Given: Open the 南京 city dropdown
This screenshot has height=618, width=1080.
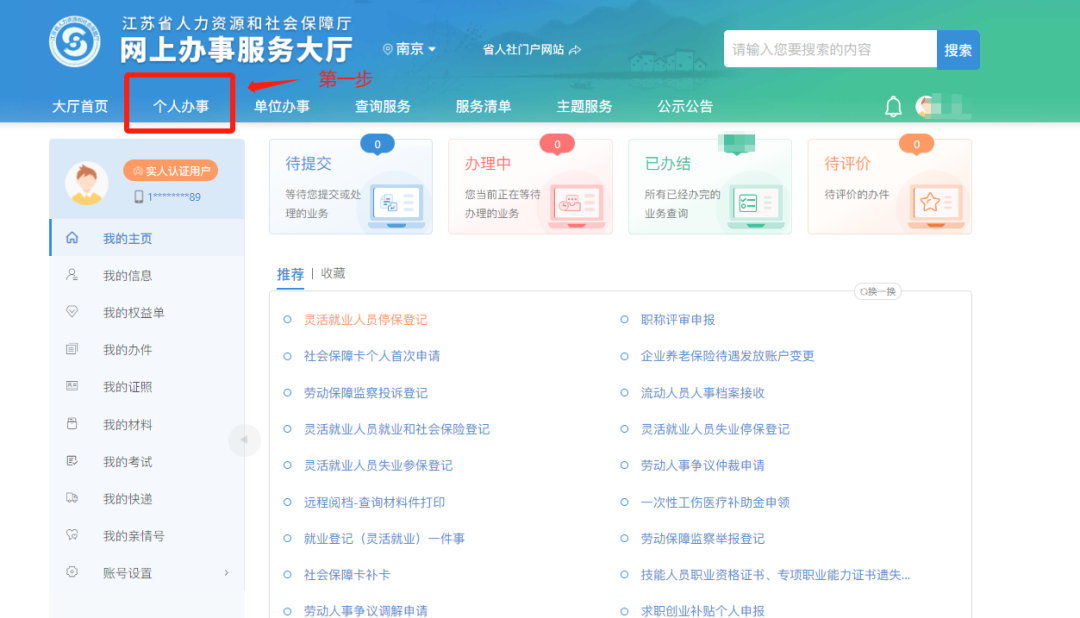Looking at the screenshot, I should click(410, 49).
